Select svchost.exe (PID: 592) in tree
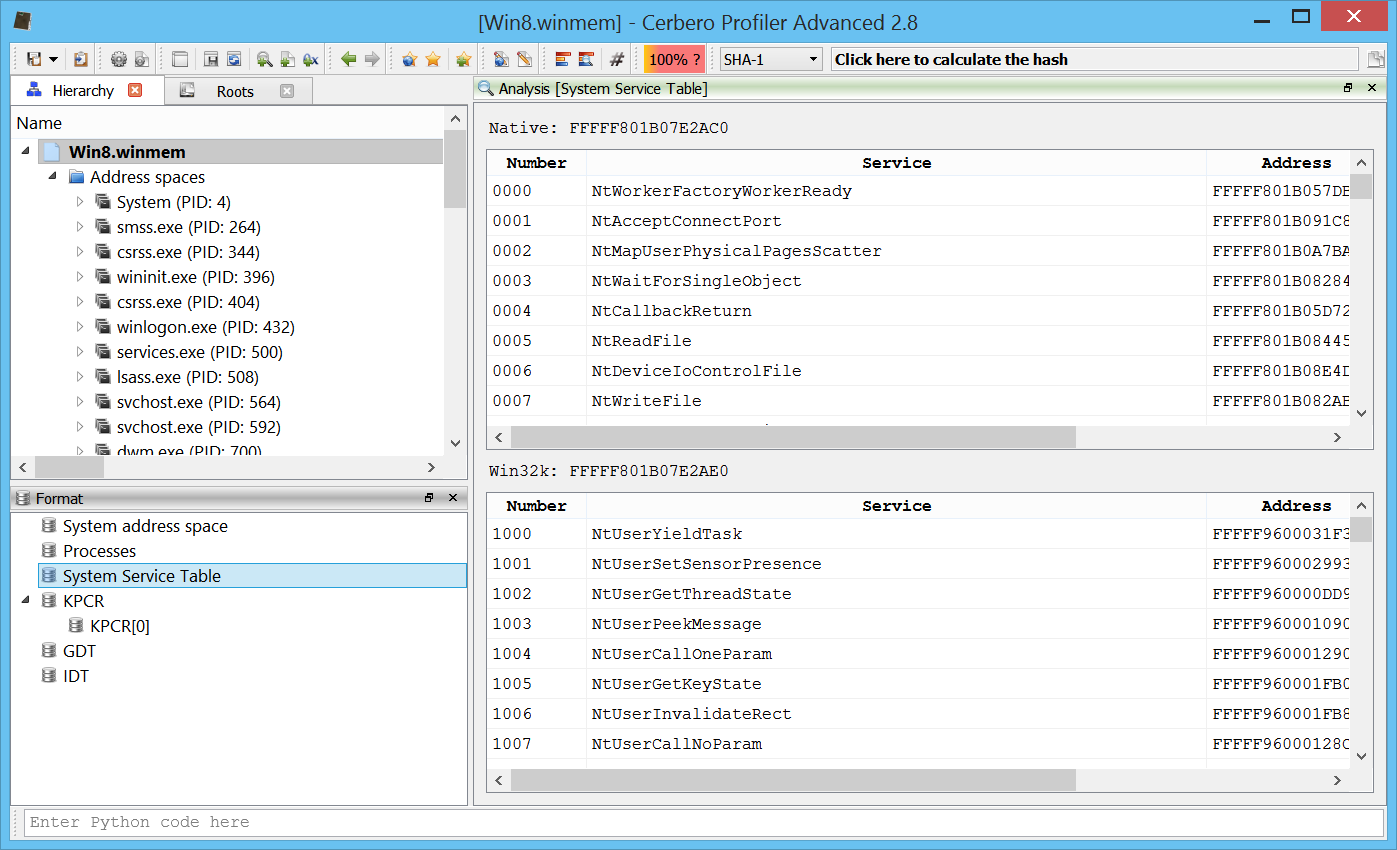Image resolution: width=1397 pixels, height=850 pixels. pos(198,427)
